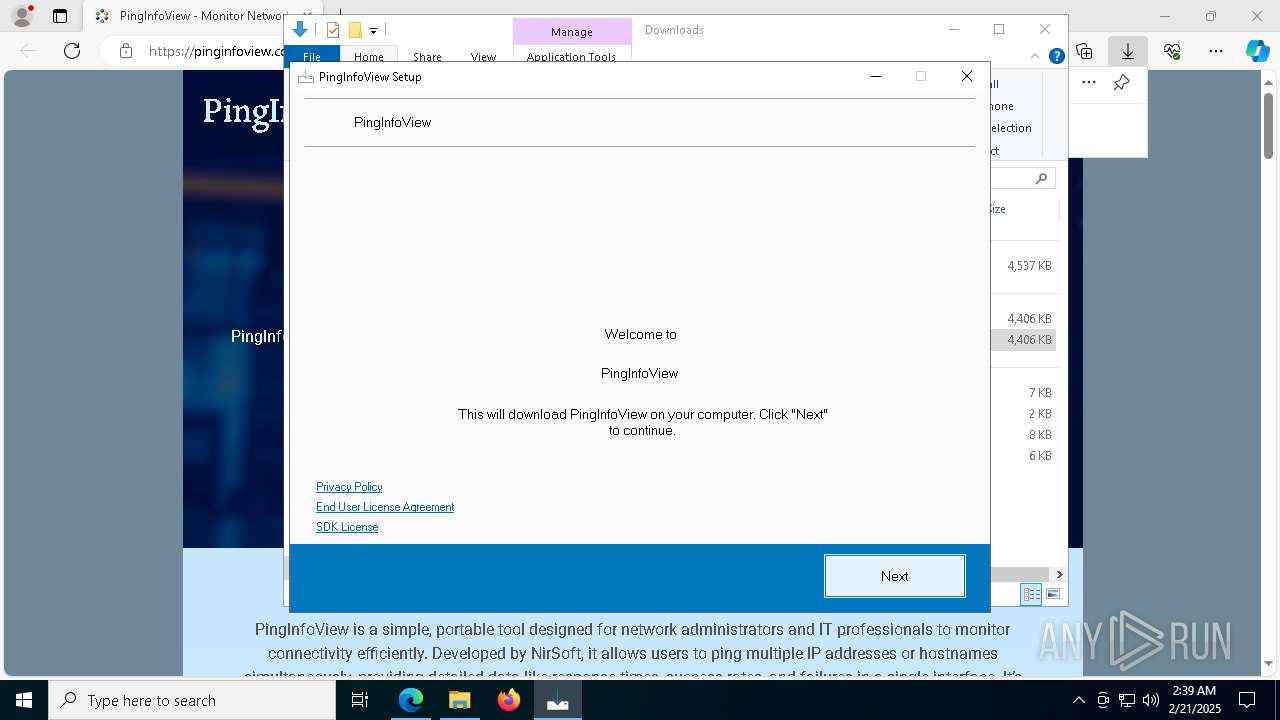The height and width of the screenshot is (720, 1280).
Task: Open the End User License Agreement link
Action: click(x=385, y=507)
